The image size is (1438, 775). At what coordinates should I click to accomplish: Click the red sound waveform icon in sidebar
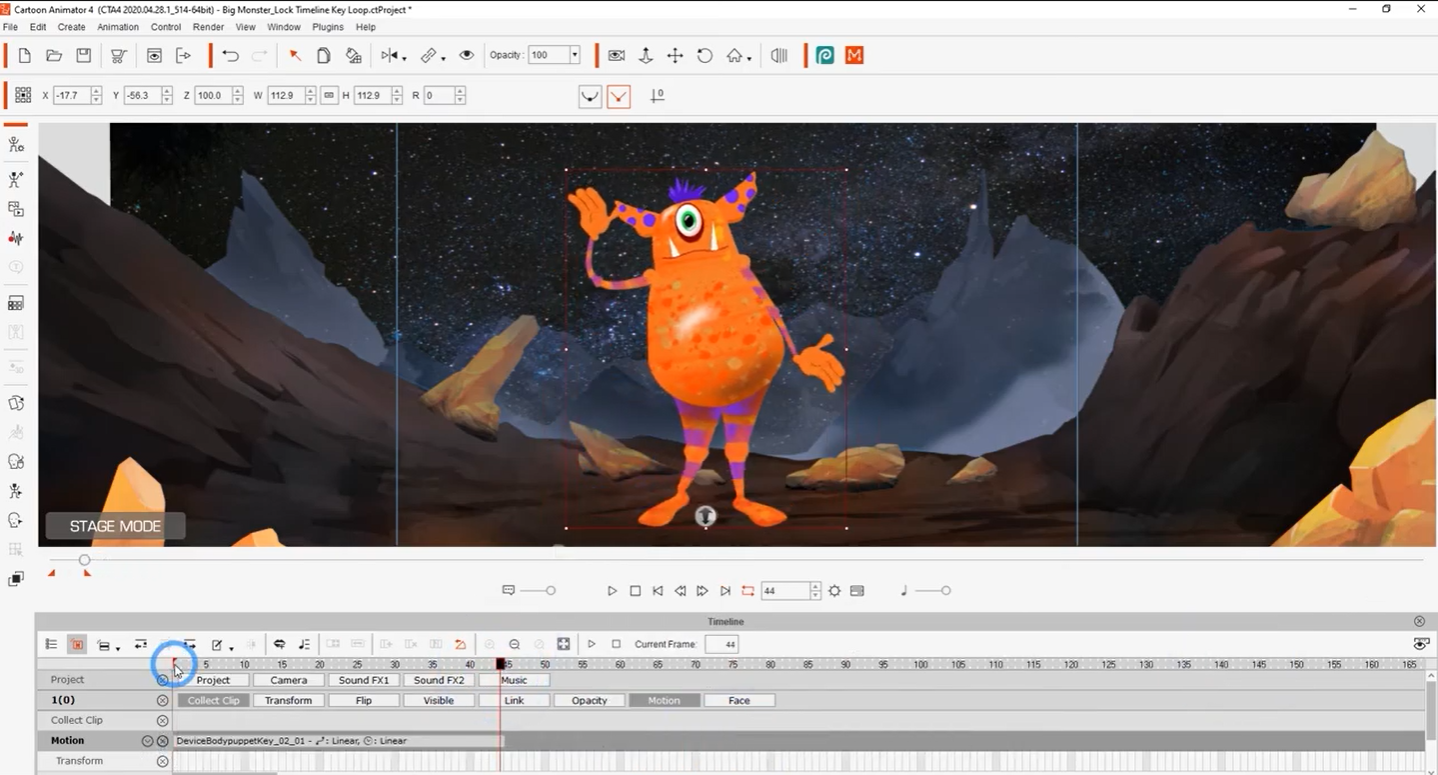click(16, 239)
